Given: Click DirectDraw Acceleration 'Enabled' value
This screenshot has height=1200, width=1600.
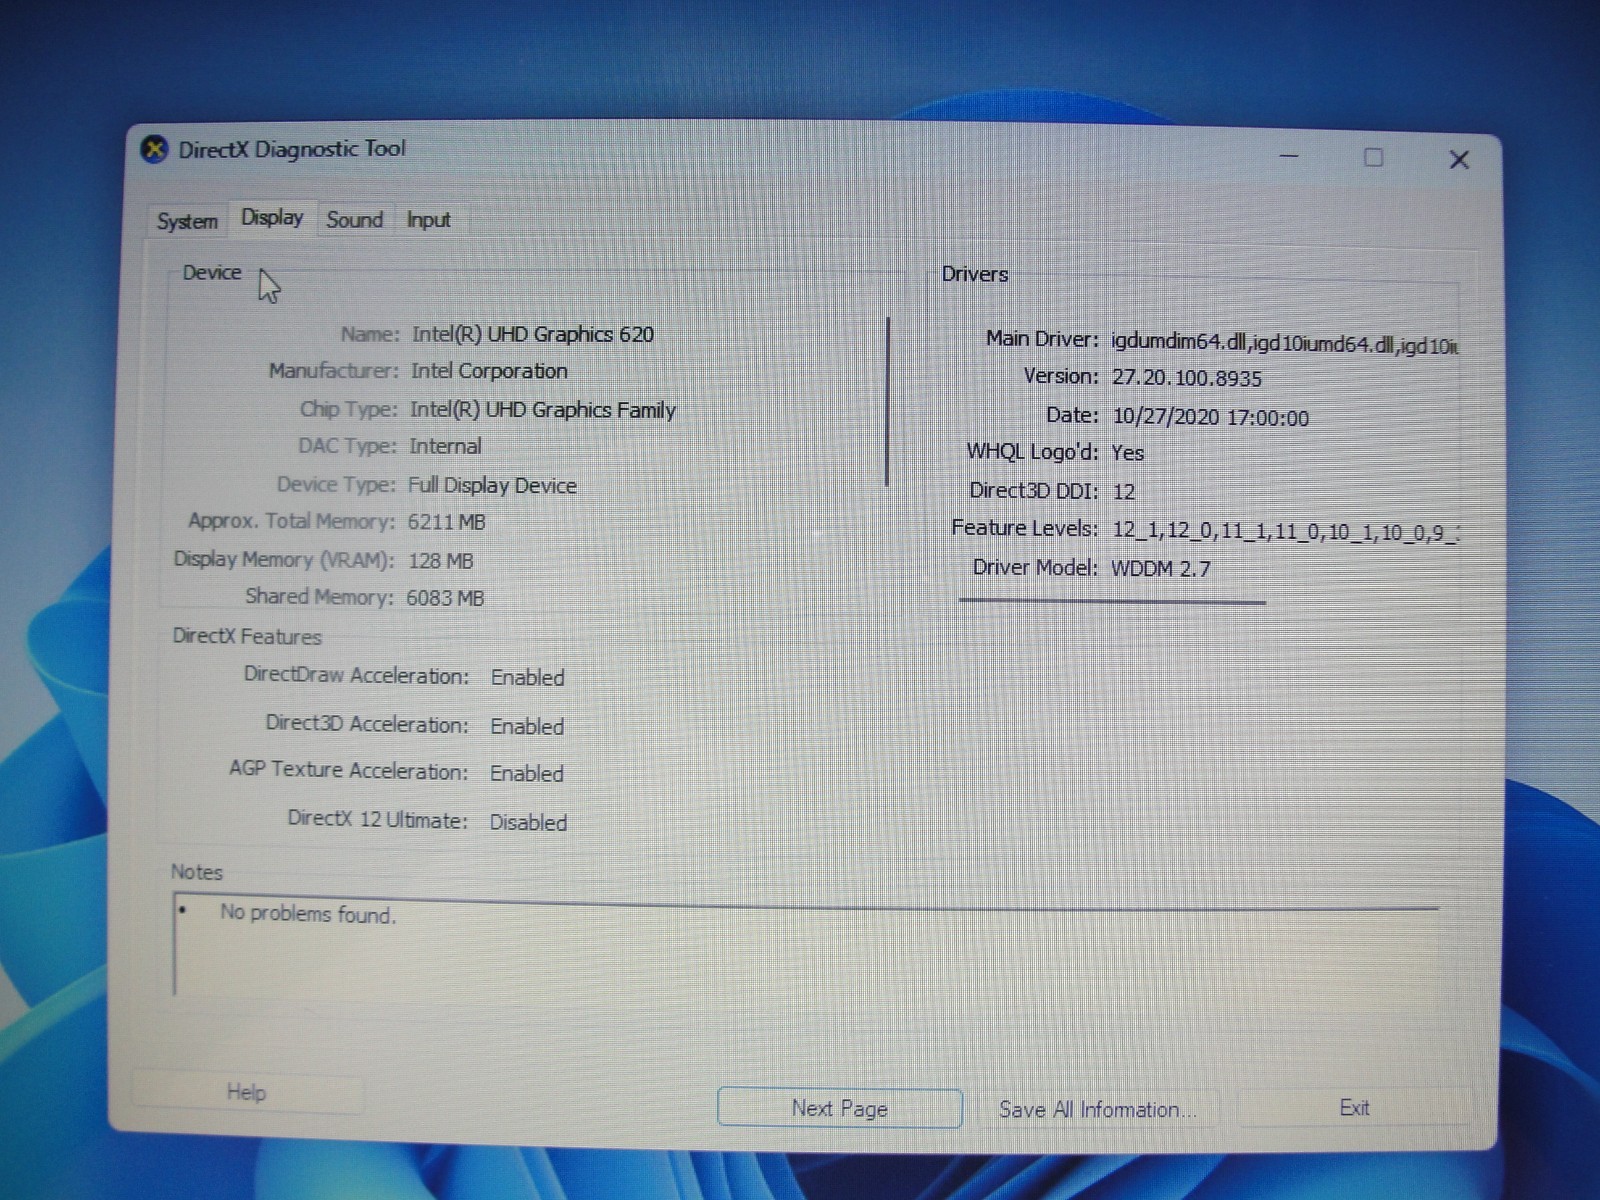Looking at the screenshot, I should coord(527,678).
